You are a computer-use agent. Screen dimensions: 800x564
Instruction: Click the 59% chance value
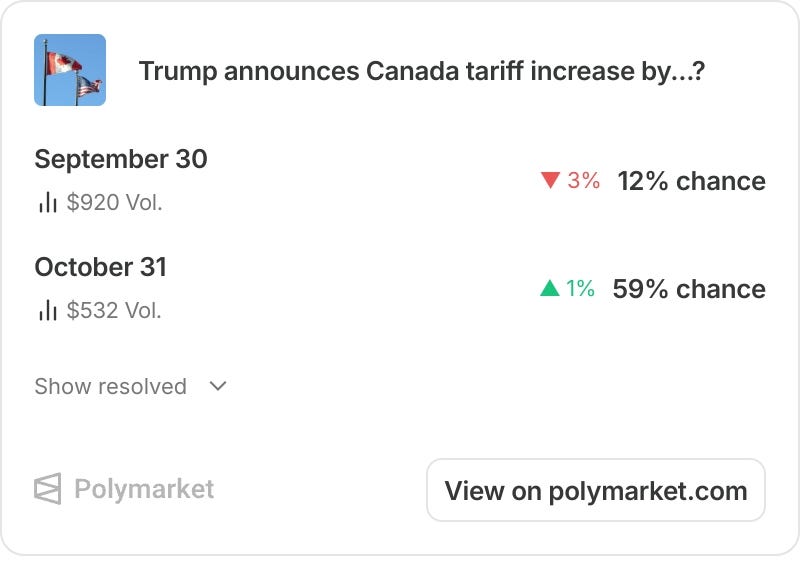tap(689, 289)
